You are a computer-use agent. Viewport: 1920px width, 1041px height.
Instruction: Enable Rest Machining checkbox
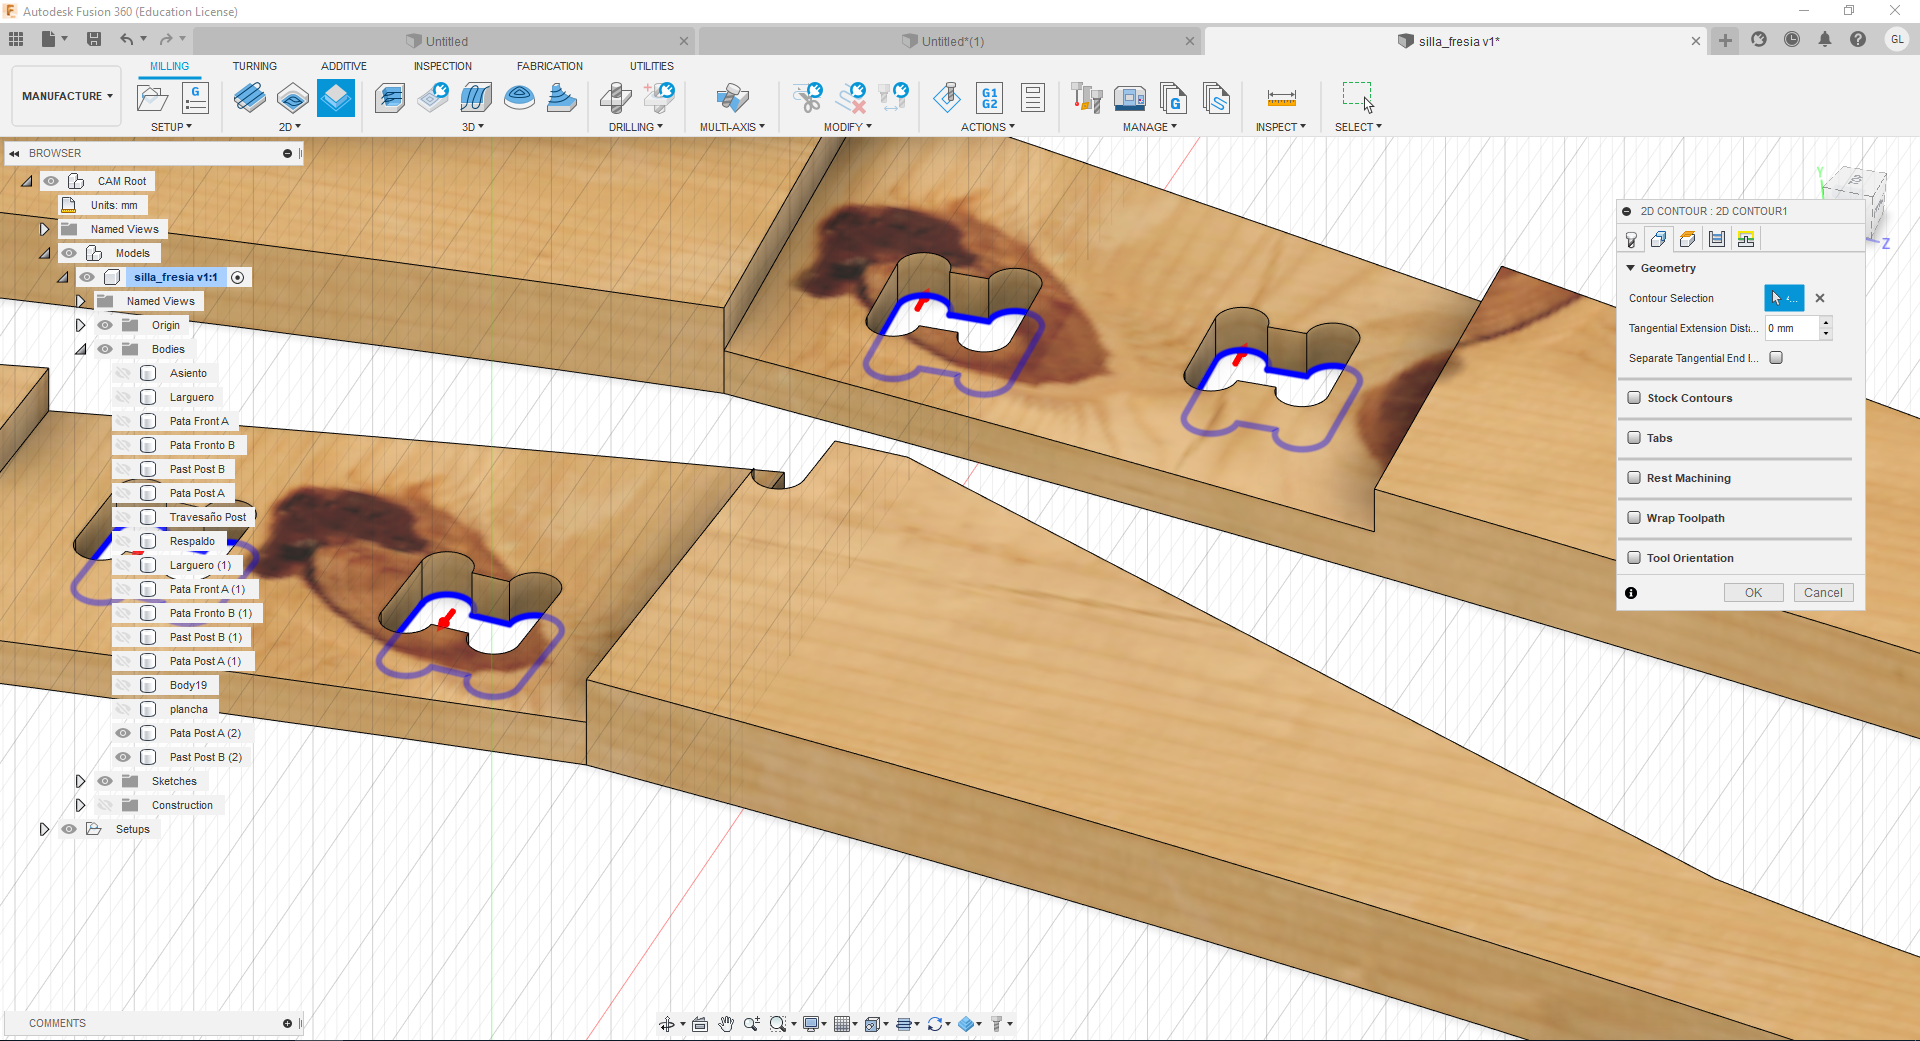click(x=1634, y=478)
